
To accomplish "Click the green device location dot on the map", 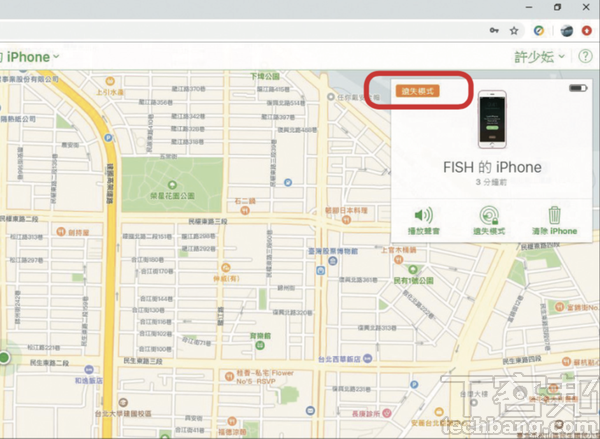I will pos(4,357).
